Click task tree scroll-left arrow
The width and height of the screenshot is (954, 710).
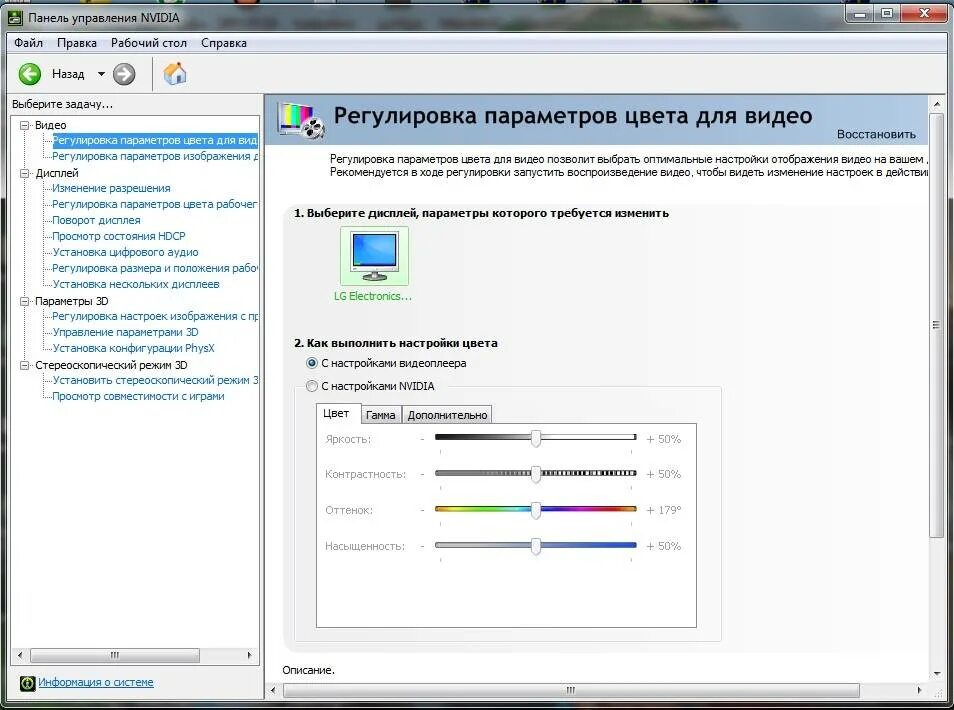(20, 655)
